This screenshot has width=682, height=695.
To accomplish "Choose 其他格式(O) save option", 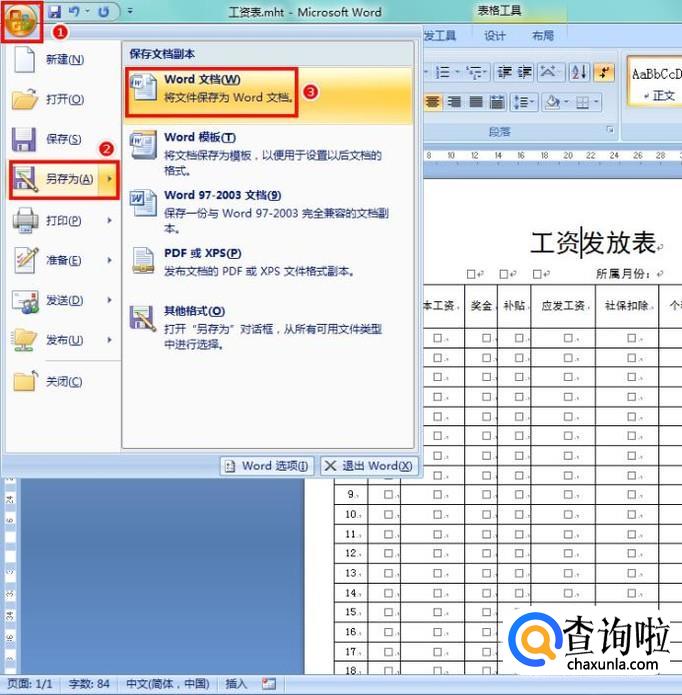I will [x=269, y=328].
